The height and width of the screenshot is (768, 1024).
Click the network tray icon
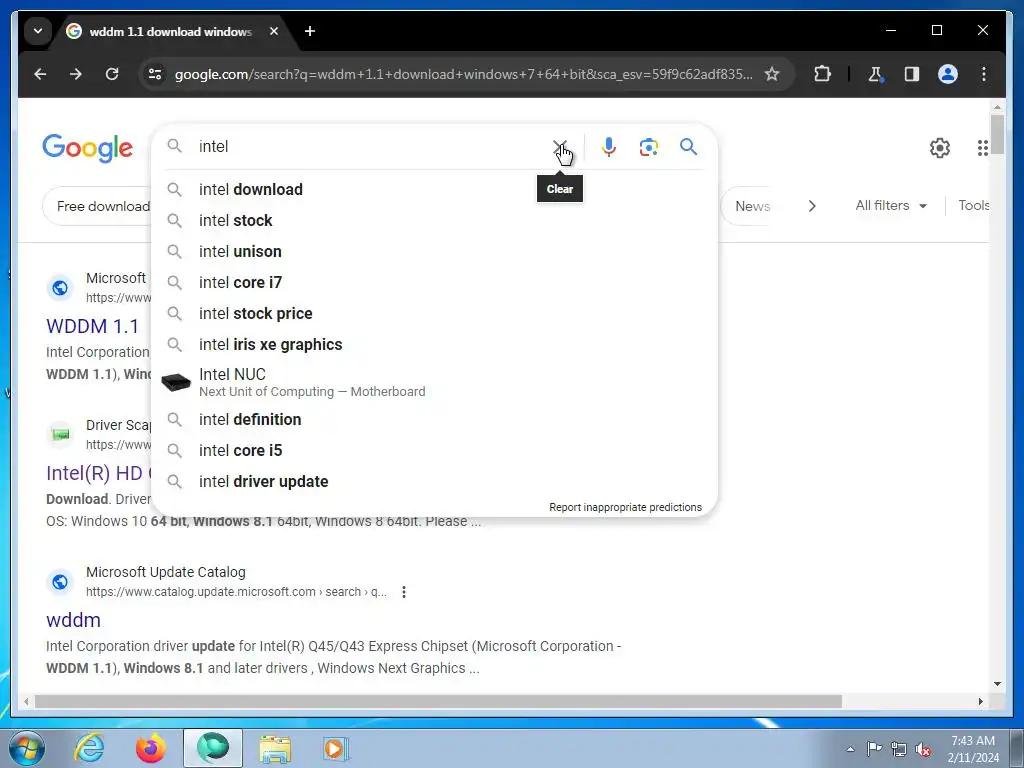pos(899,749)
